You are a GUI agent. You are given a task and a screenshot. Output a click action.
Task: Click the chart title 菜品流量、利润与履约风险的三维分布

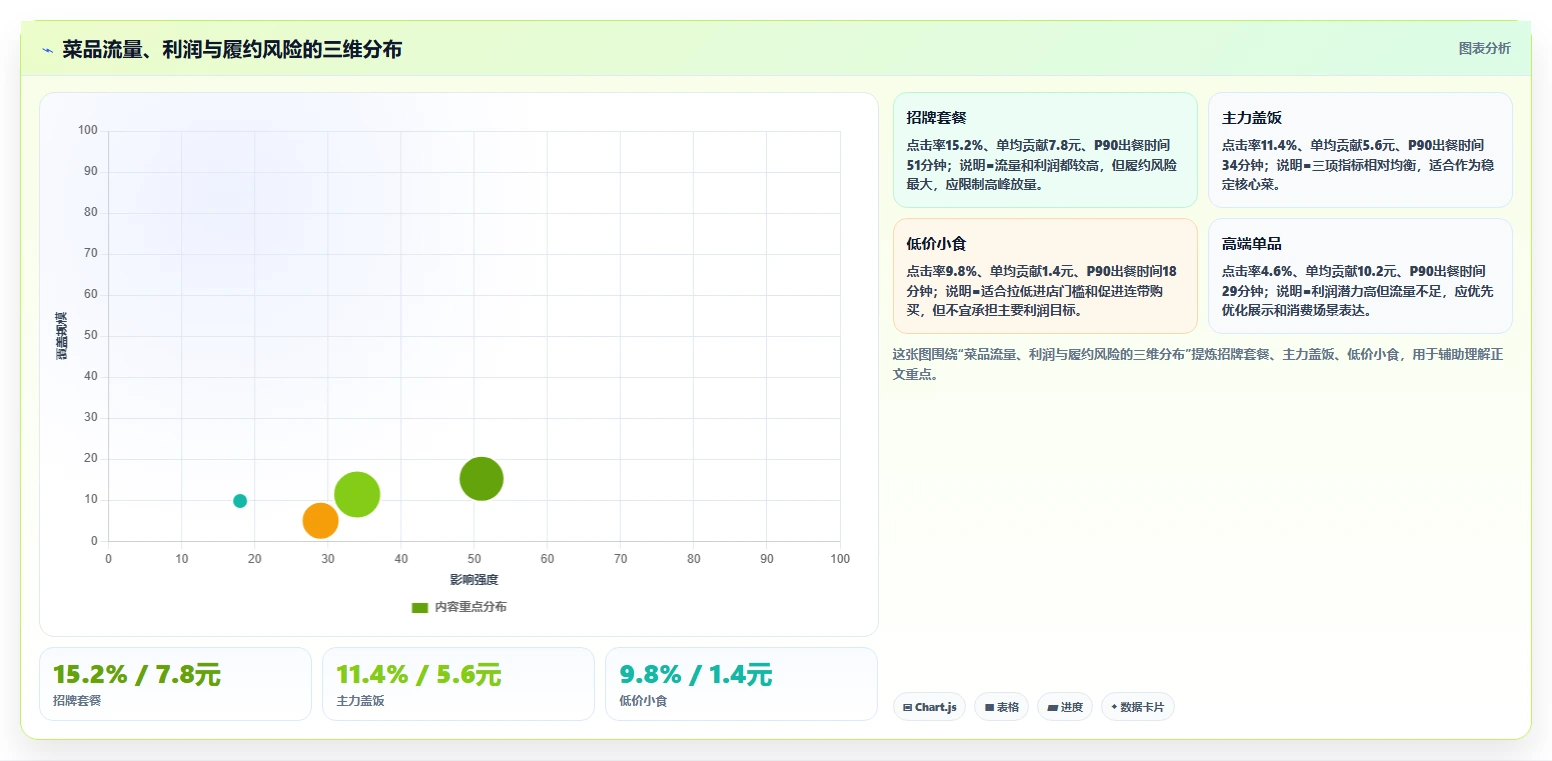pyautogui.click(x=232, y=49)
